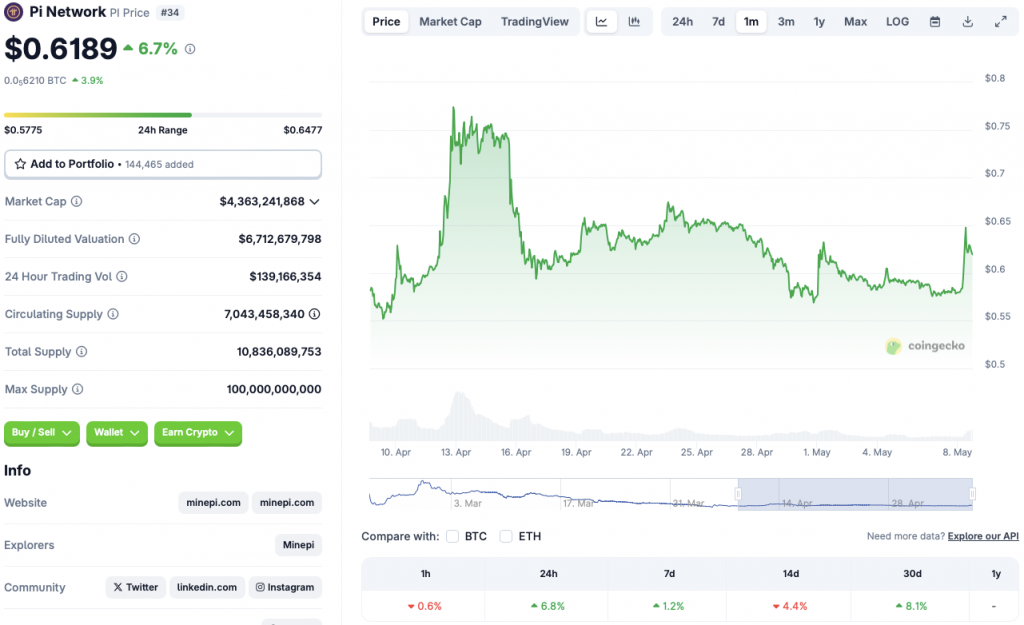
Task: Set chart range to Max
Action: pyautogui.click(x=856, y=22)
